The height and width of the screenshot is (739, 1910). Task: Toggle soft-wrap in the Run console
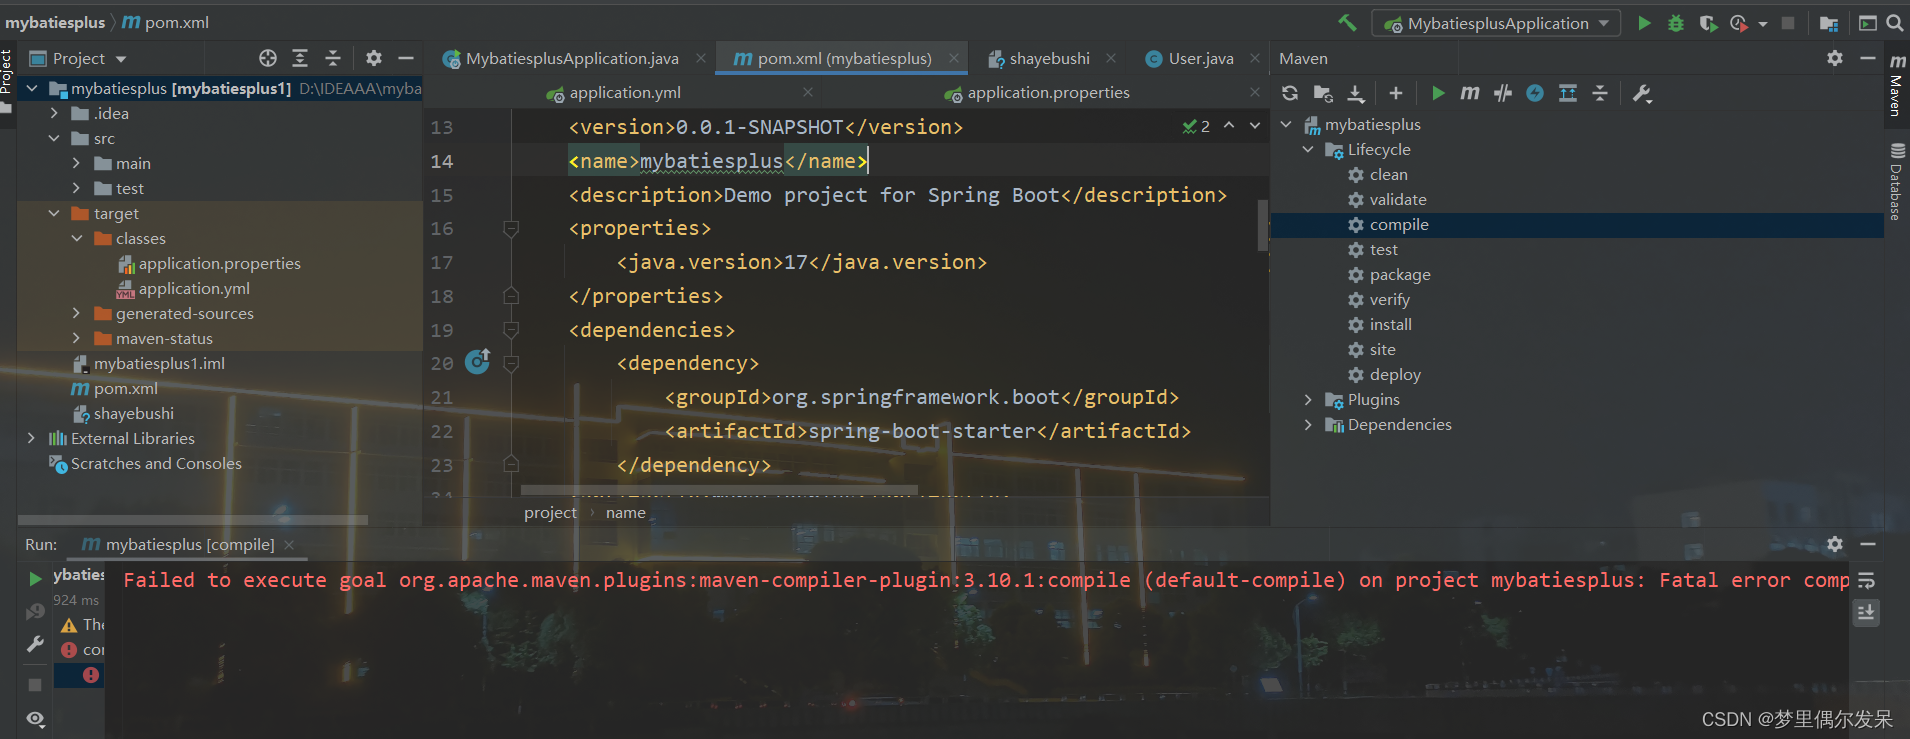click(x=1866, y=581)
